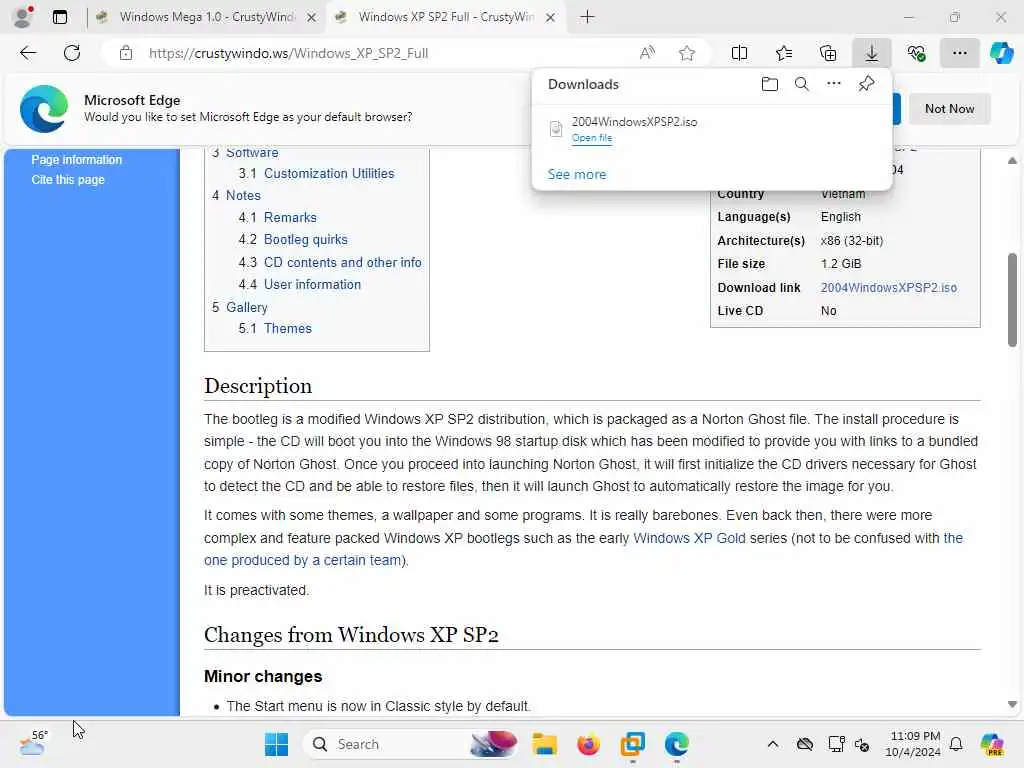Click the scrollbar up arrow
The width and height of the screenshot is (1024, 768).
tap(1012, 161)
